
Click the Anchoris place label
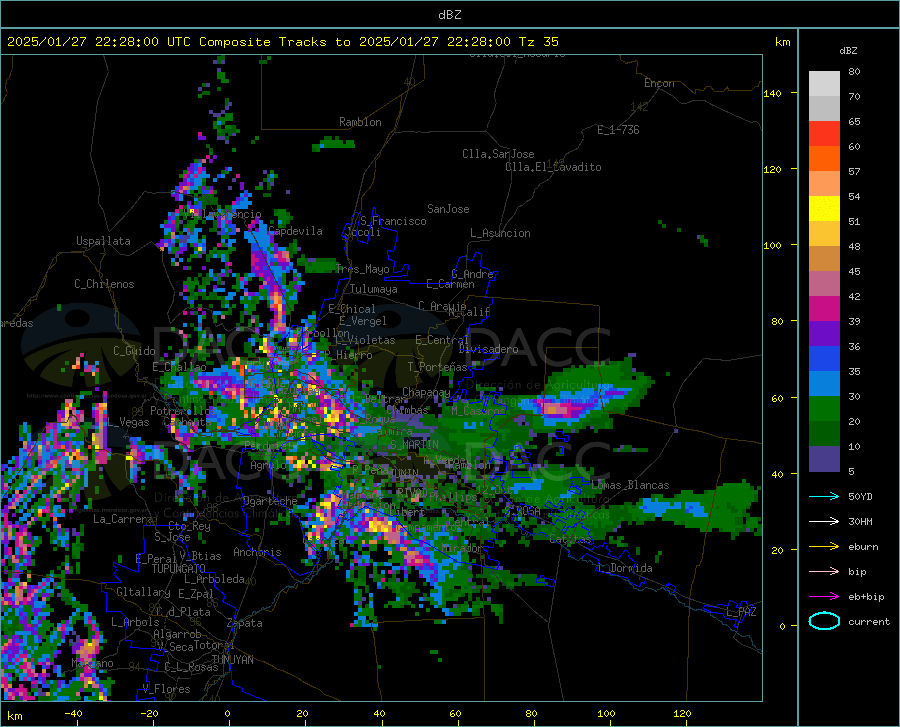257,552
